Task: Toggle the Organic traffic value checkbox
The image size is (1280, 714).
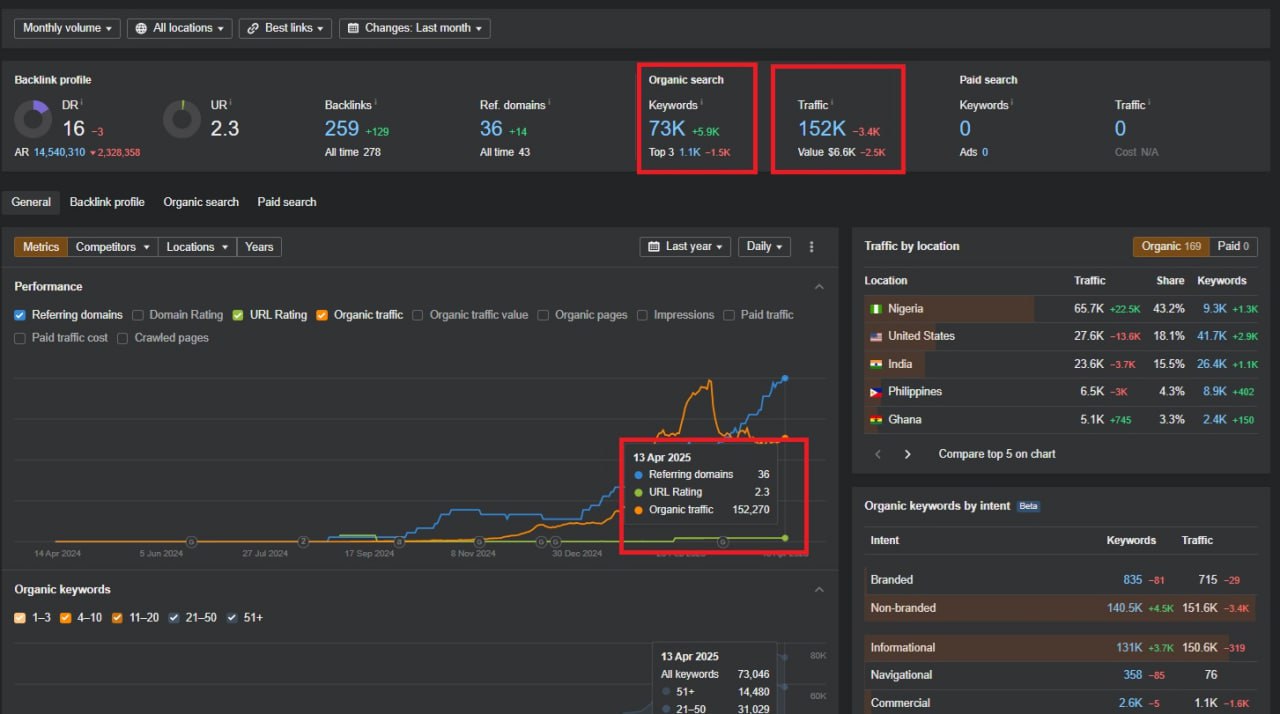Action: pyautogui.click(x=419, y=315)
